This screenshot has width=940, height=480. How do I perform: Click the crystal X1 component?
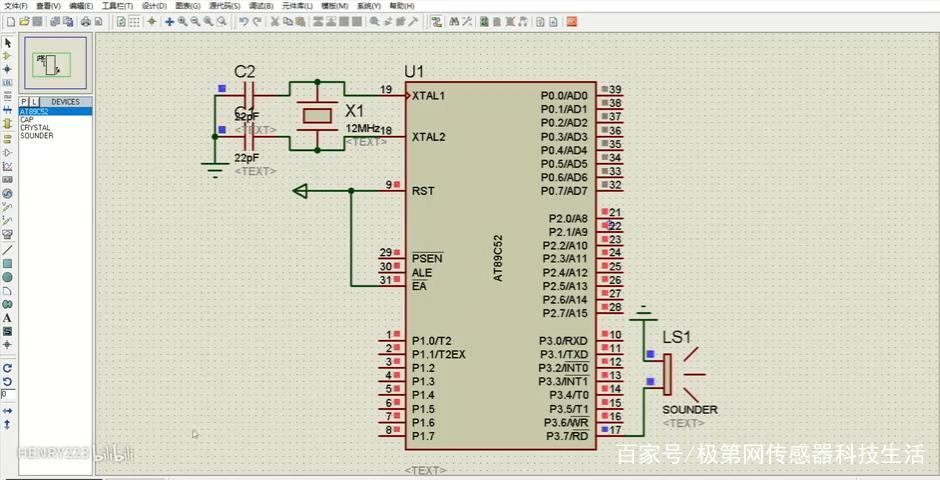317,115
